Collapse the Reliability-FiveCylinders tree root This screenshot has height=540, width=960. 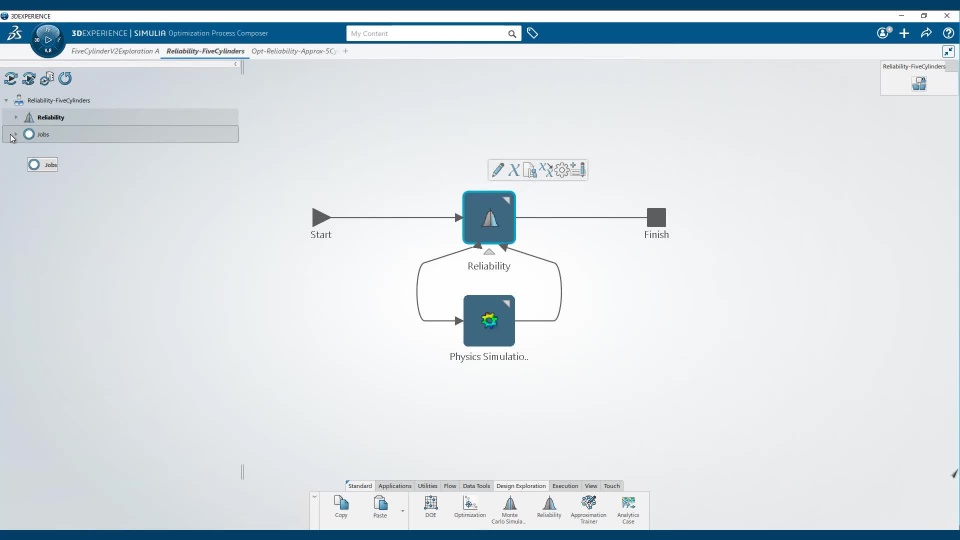[x=6, y=100]
